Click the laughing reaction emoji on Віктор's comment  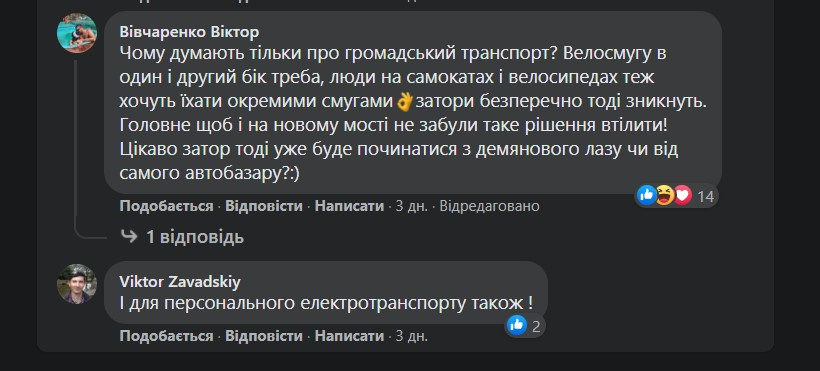pyautogui.click(x=665, y=196)
